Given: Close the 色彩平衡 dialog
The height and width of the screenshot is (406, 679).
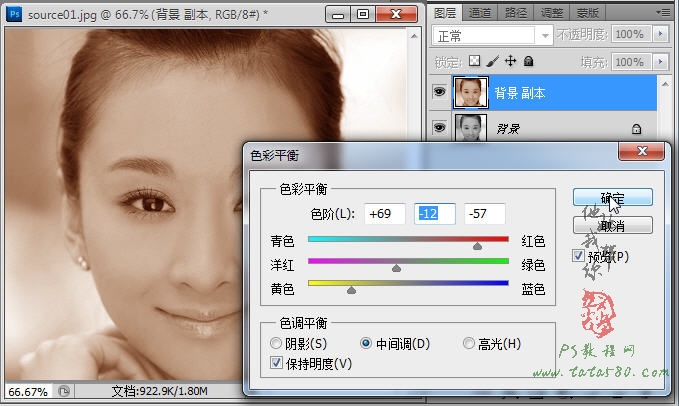Looking at the screenshot, I should click(x=642, y=151).
